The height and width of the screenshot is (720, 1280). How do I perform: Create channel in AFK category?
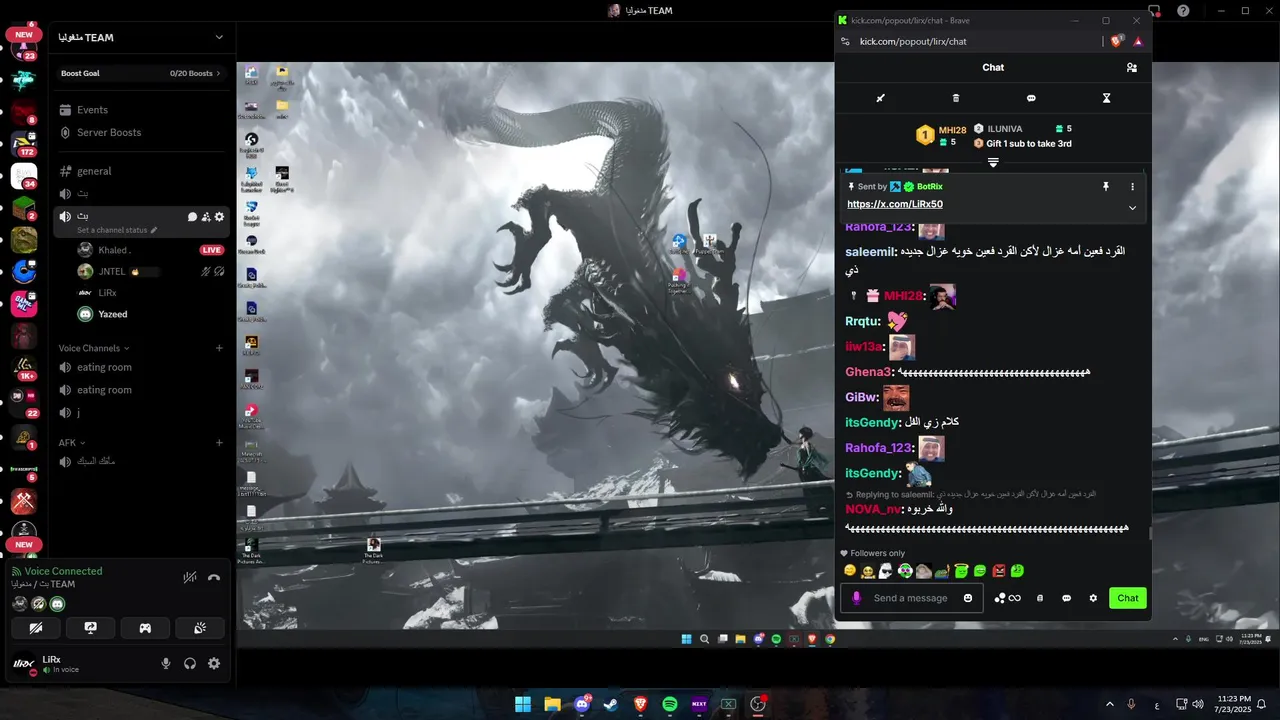pyautogui.click(x=219, y=442)
